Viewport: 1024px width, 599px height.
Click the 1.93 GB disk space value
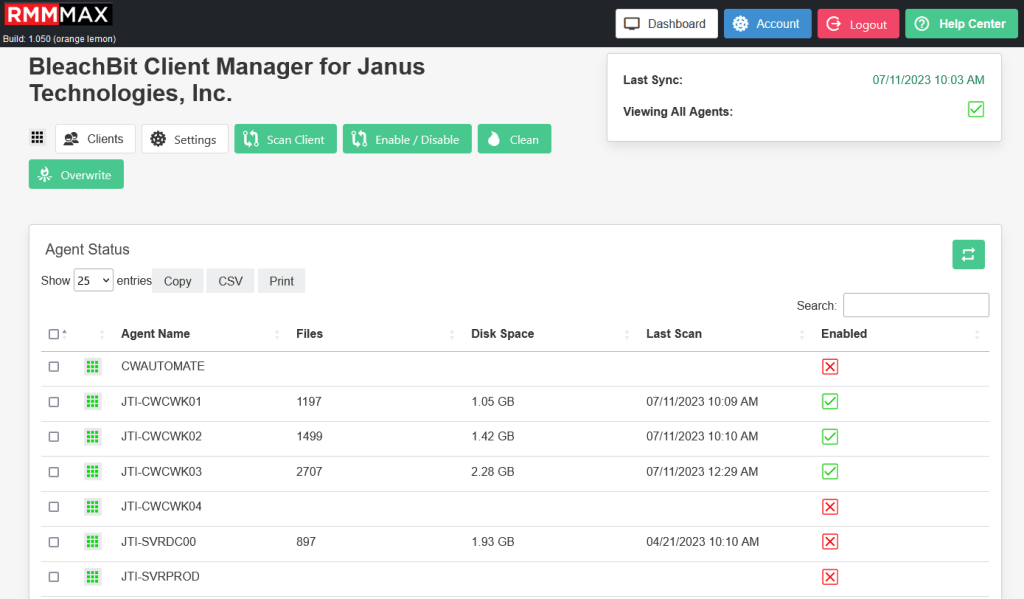point(492,542)
